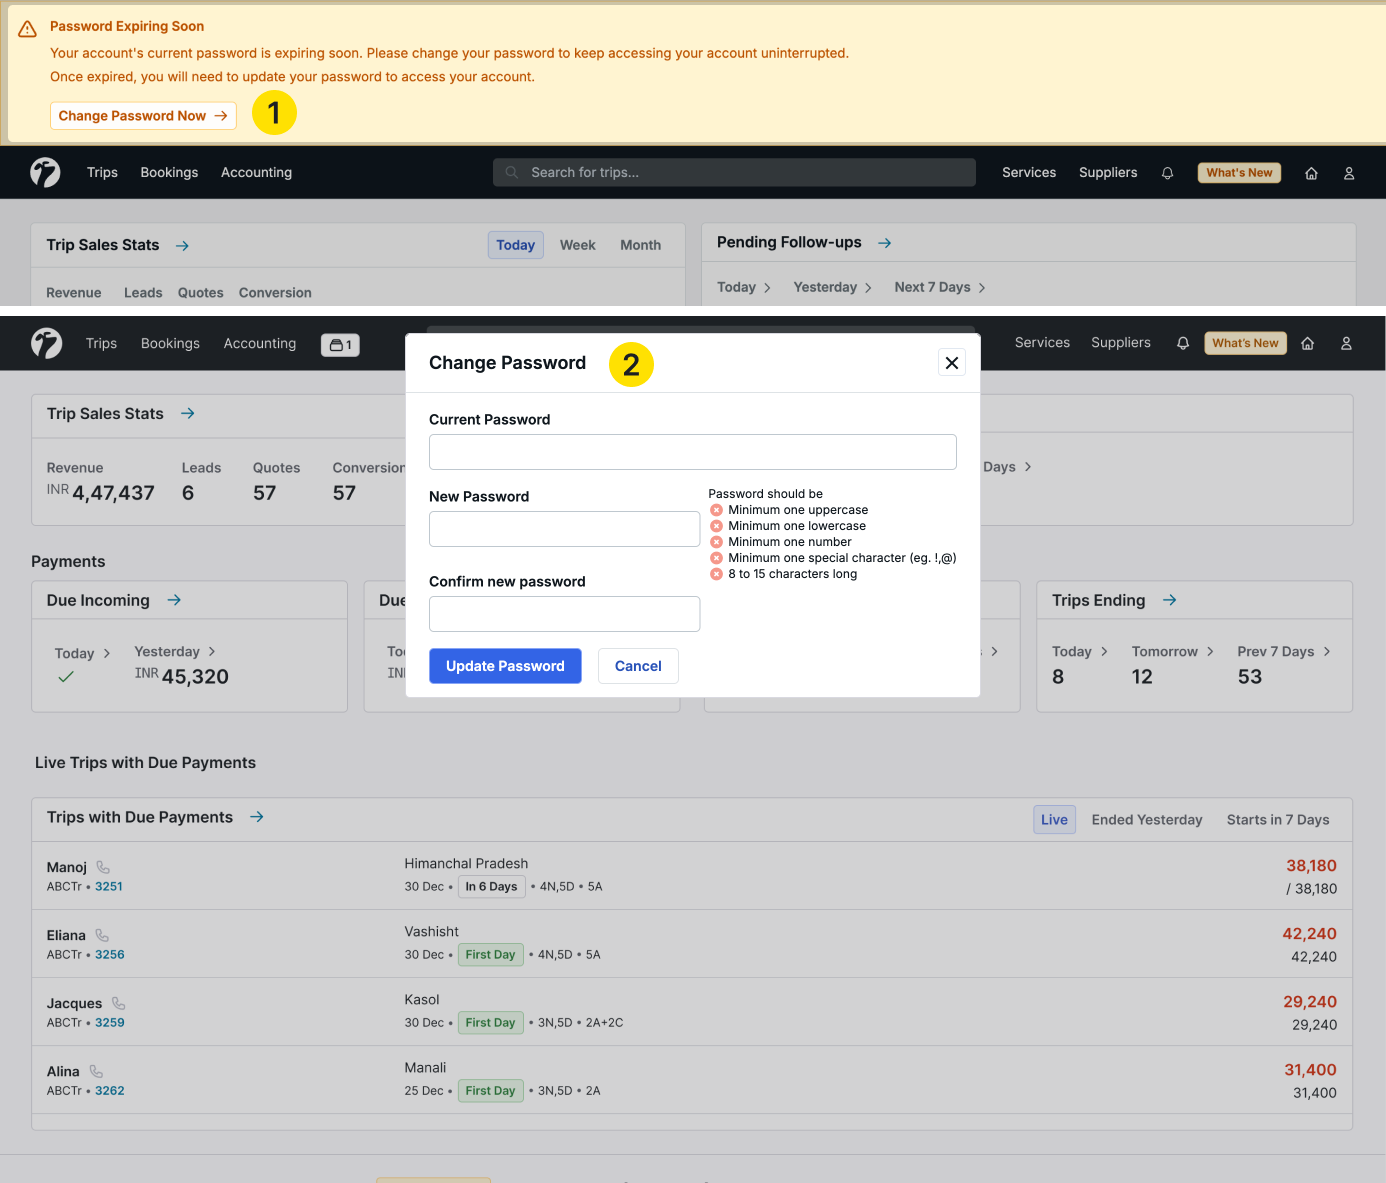Expand Next 7 Days under Pending Follow-ups
This screenshot has height=1183, width=1386.
point(940,287)
